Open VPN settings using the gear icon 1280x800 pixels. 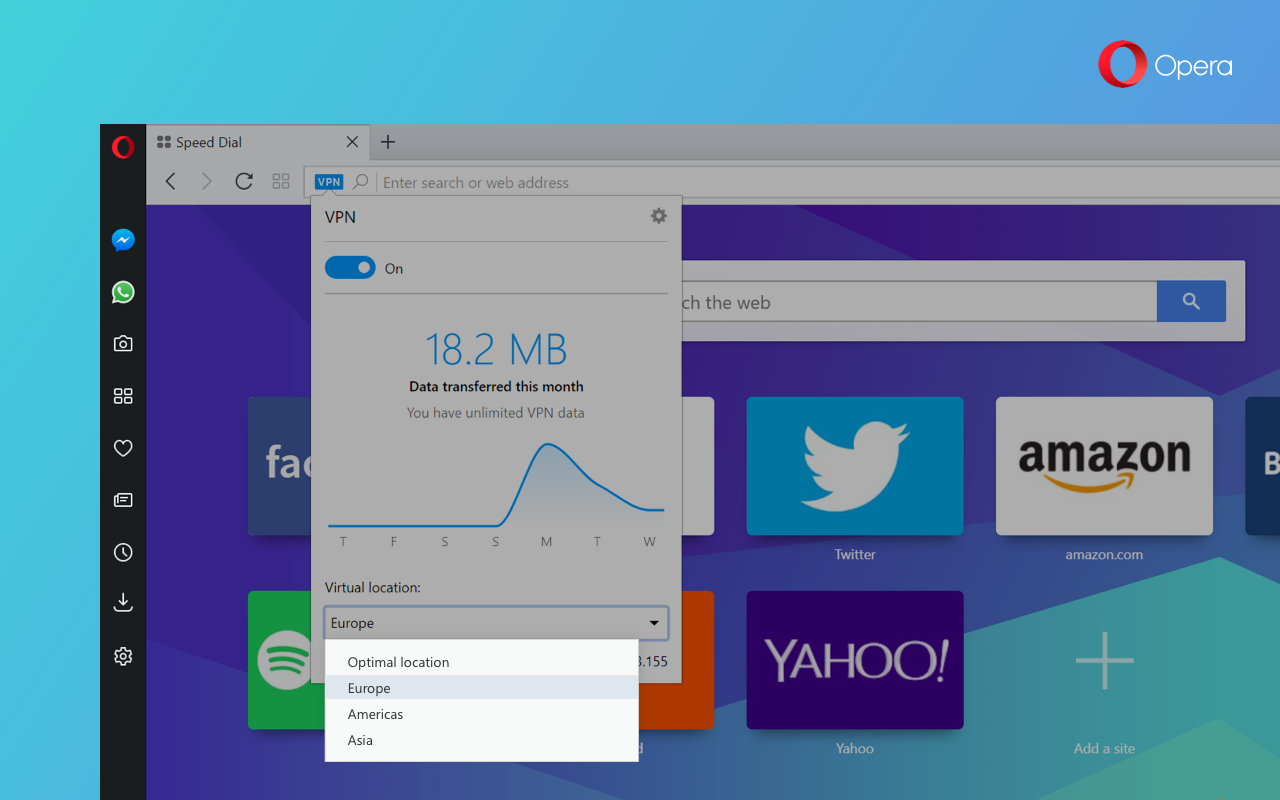tap(658, 215)
